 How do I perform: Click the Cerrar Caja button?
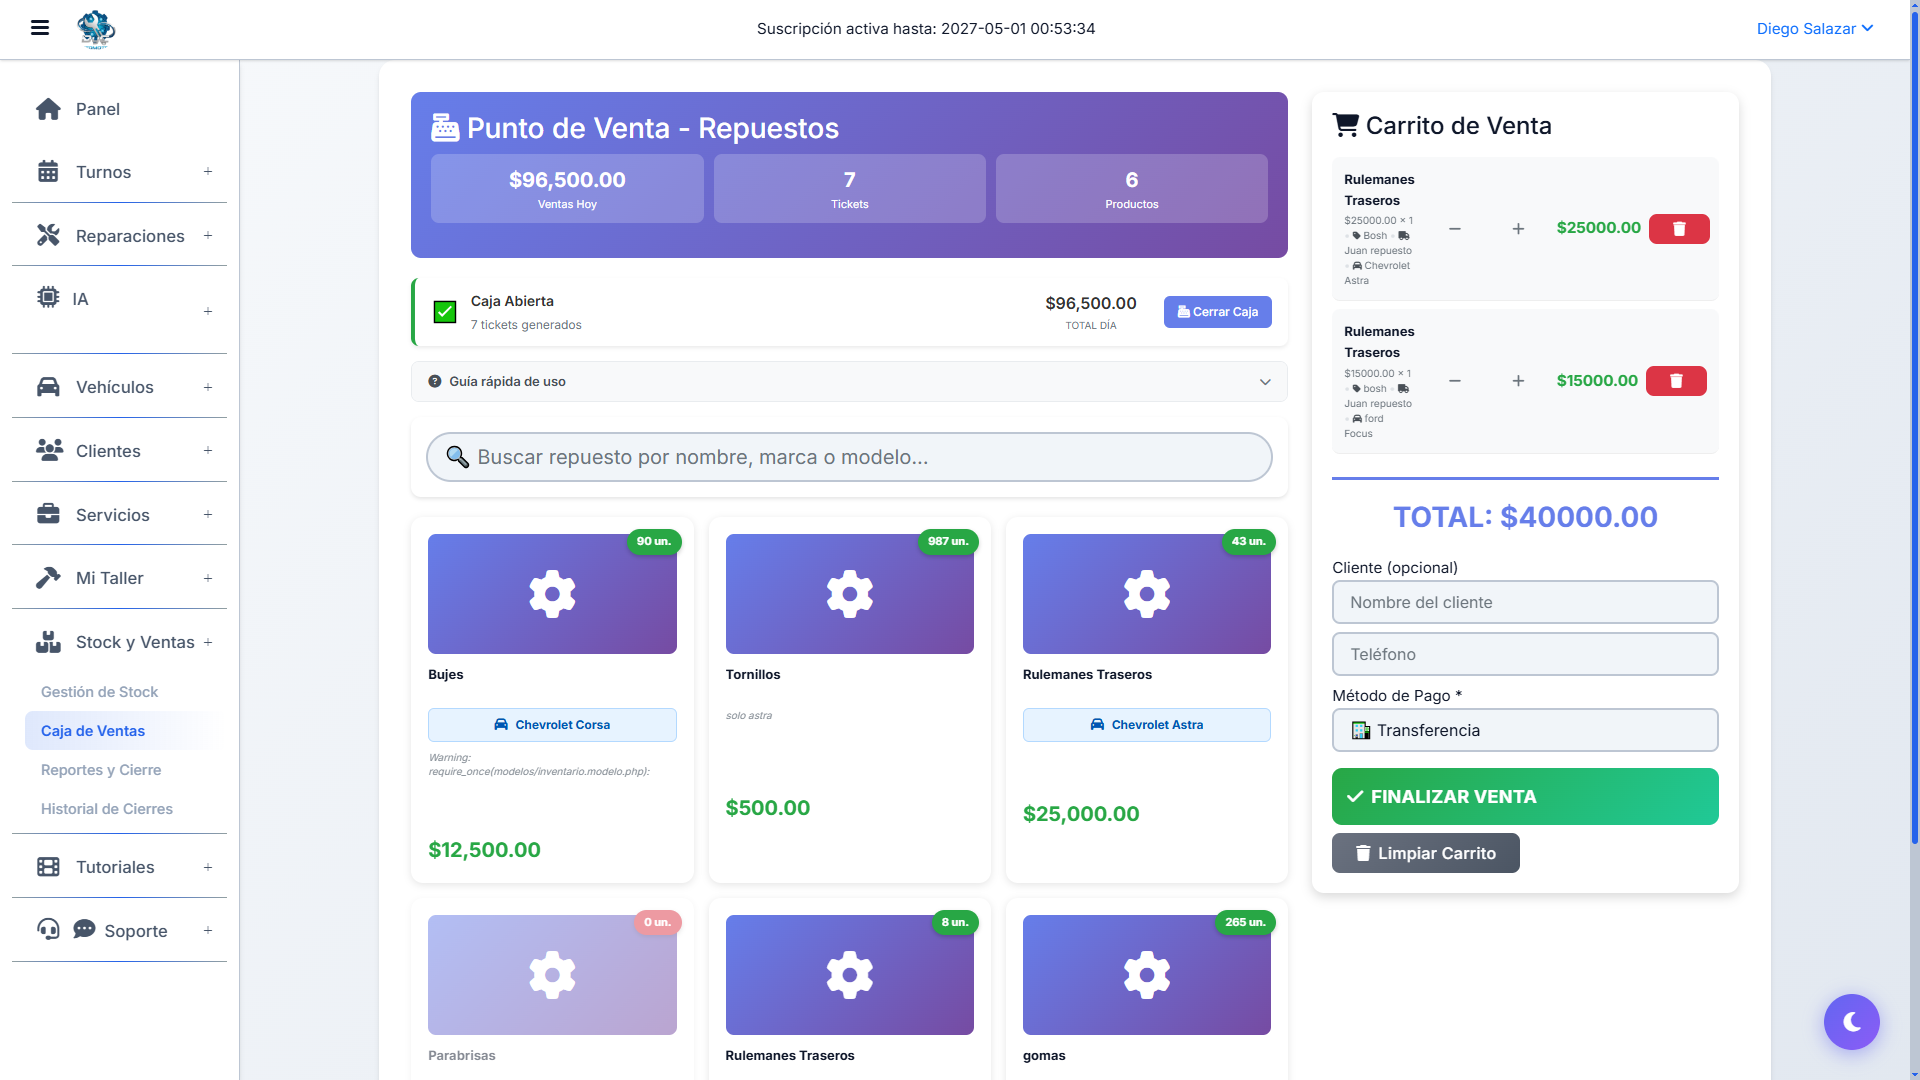(x=1217, y=312)
